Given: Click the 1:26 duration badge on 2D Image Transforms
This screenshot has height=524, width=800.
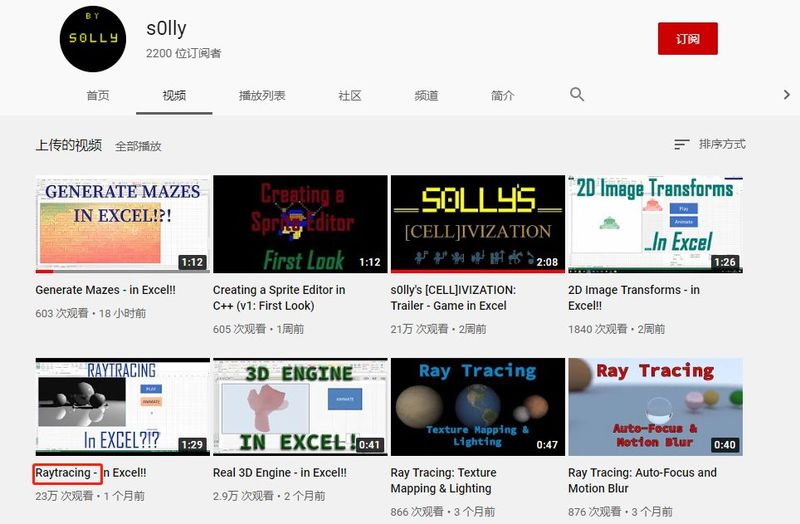Looking at the screenshot, I should tap(725, 262).
